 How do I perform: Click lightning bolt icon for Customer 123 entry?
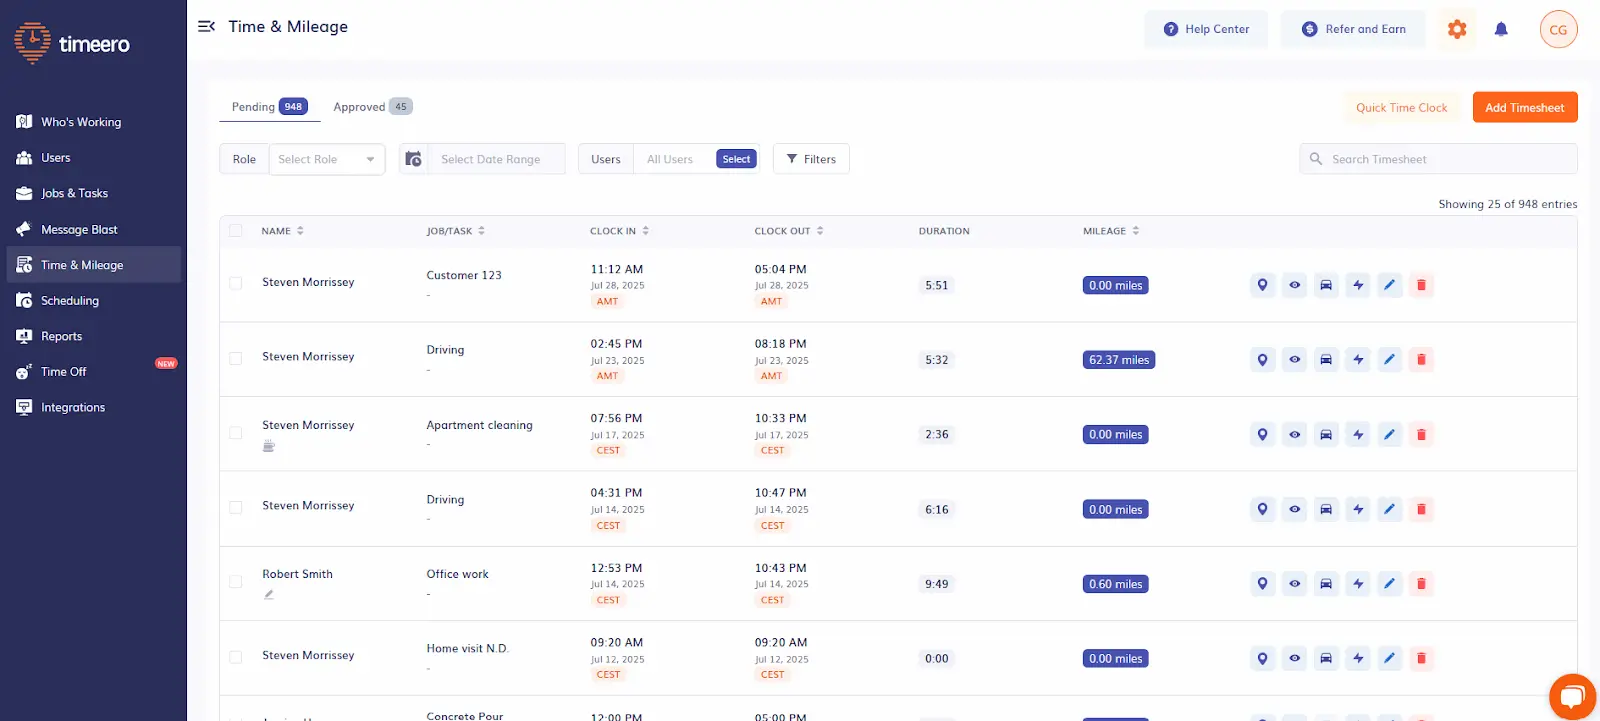click(x=1358, y=285)
